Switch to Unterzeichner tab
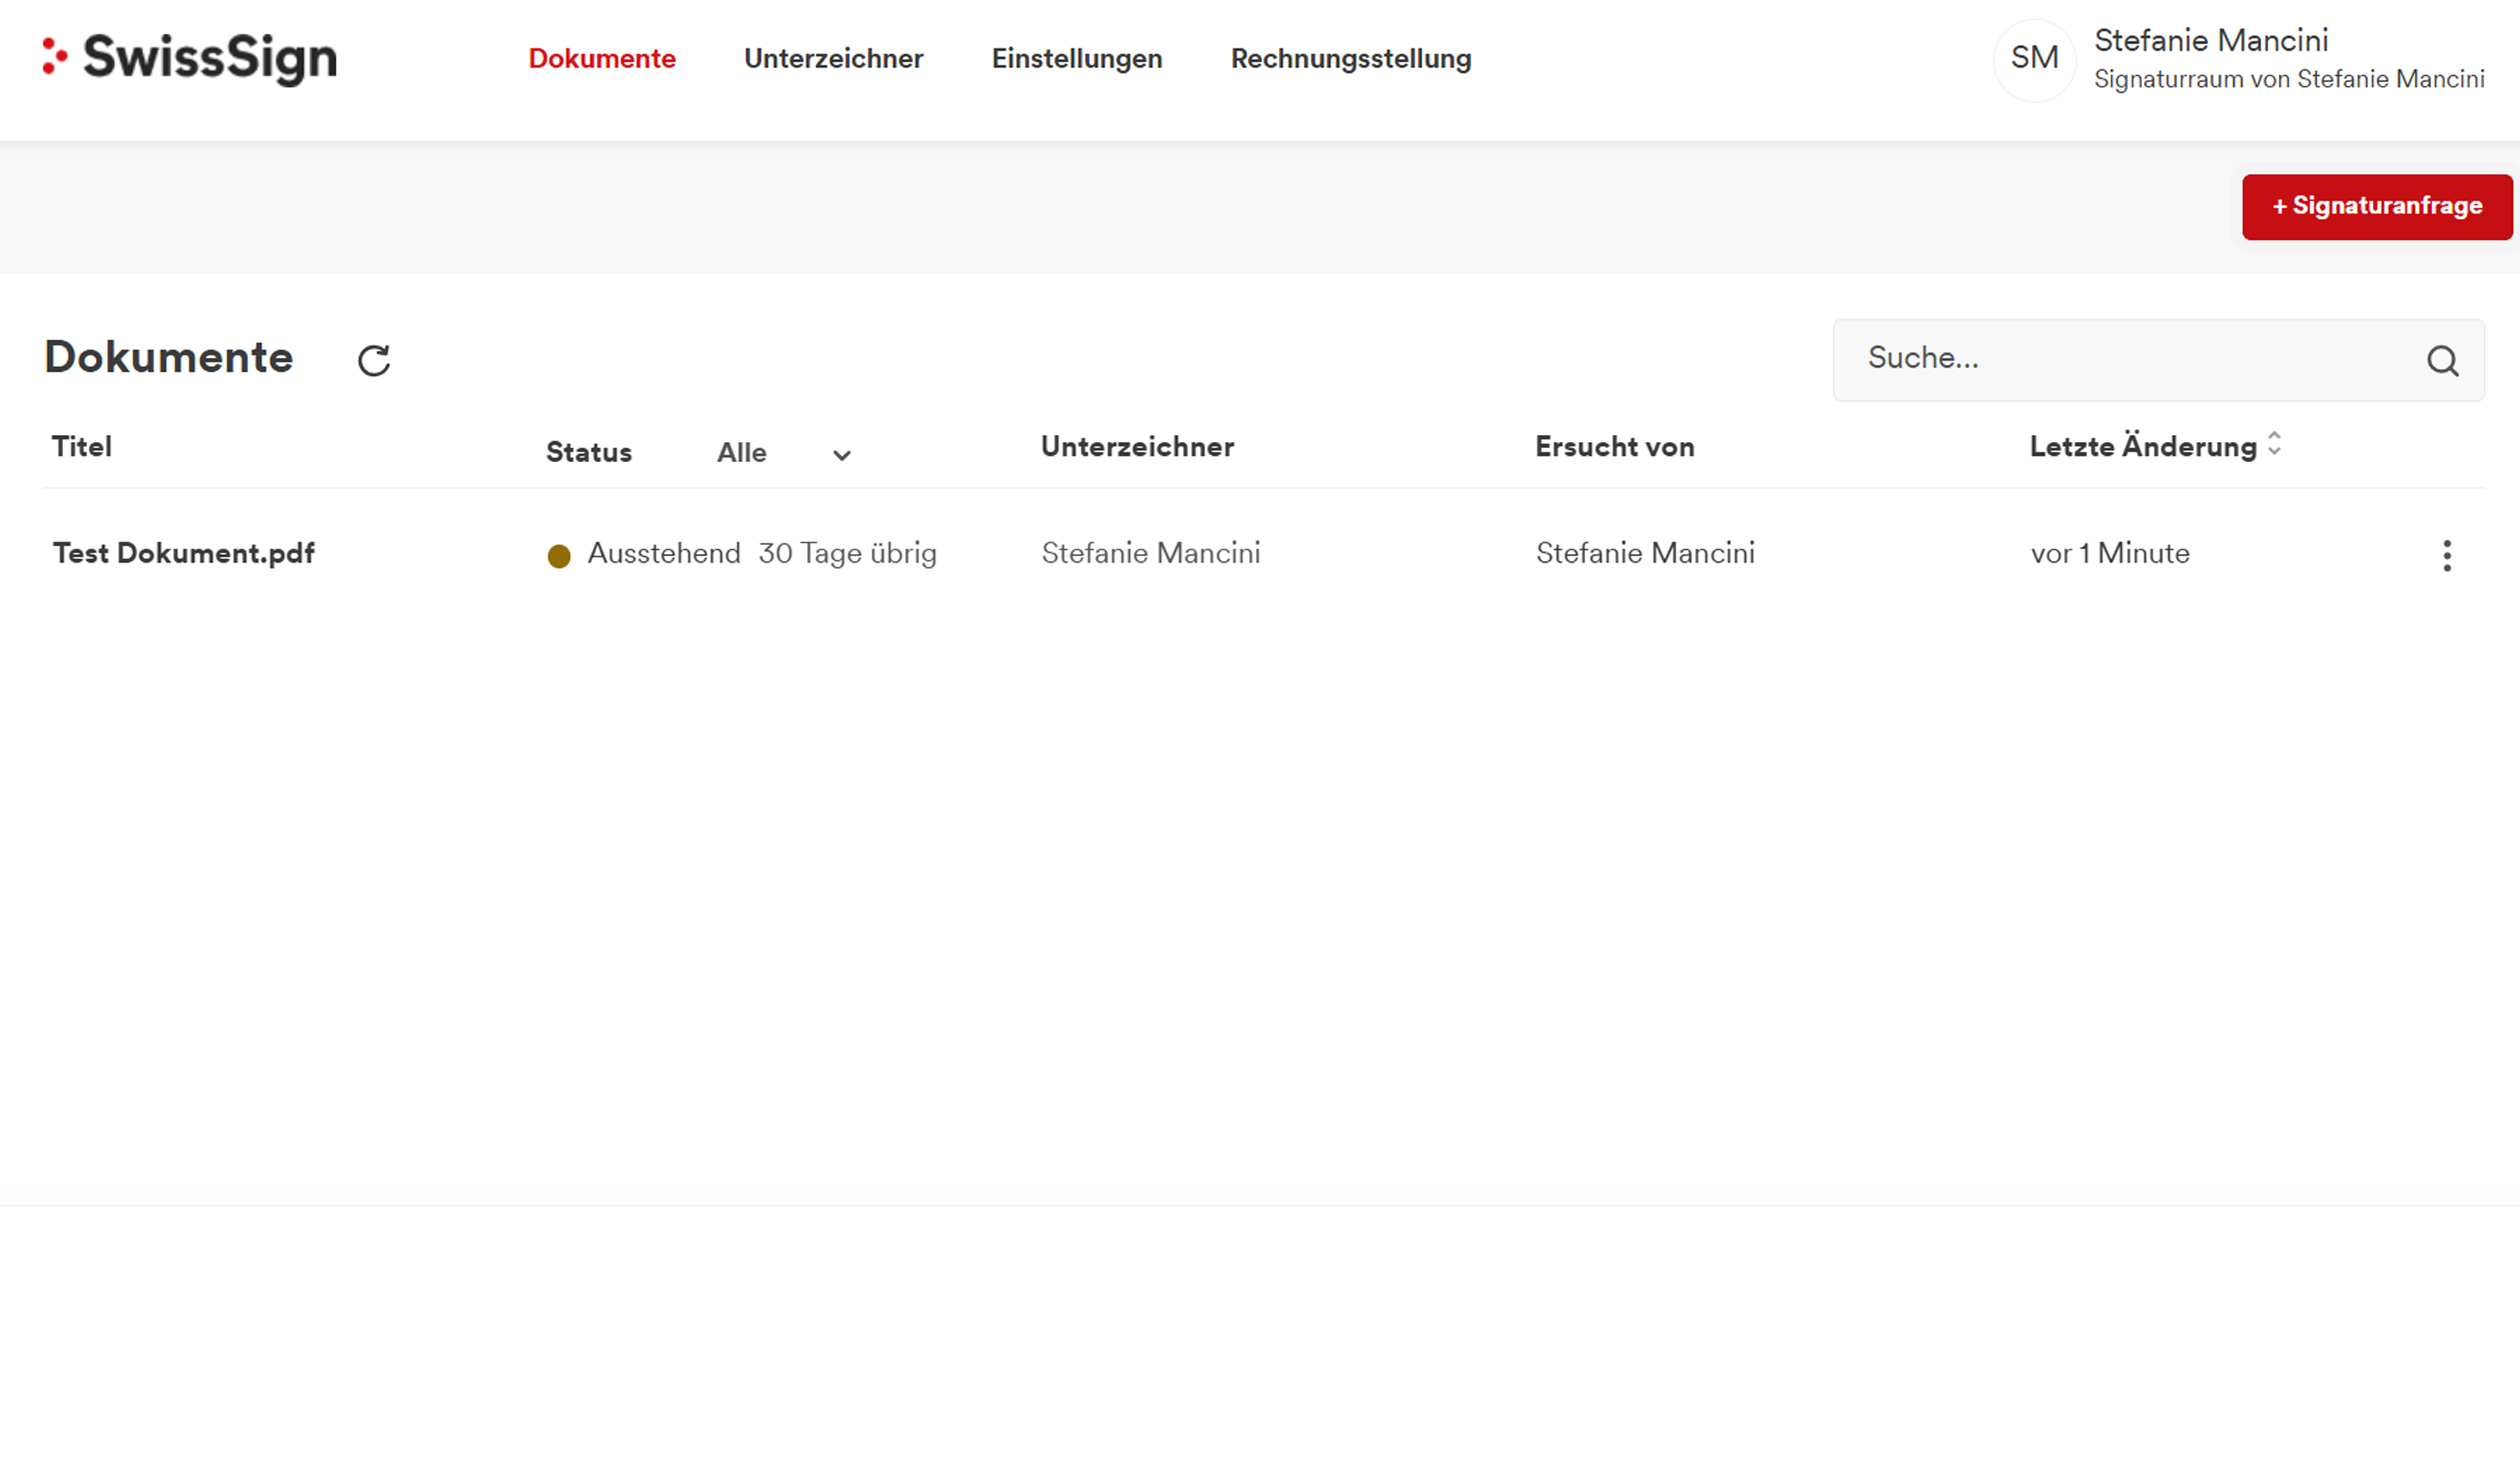 833,59
